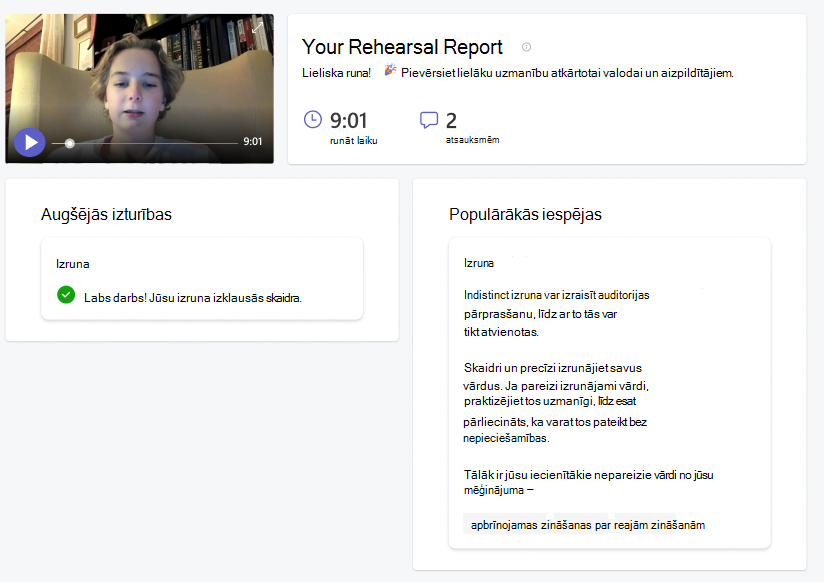Click the '2 atsauksmēm' feedback count
The width and height of the screenshot is (824, 582).
coord(472,127)
